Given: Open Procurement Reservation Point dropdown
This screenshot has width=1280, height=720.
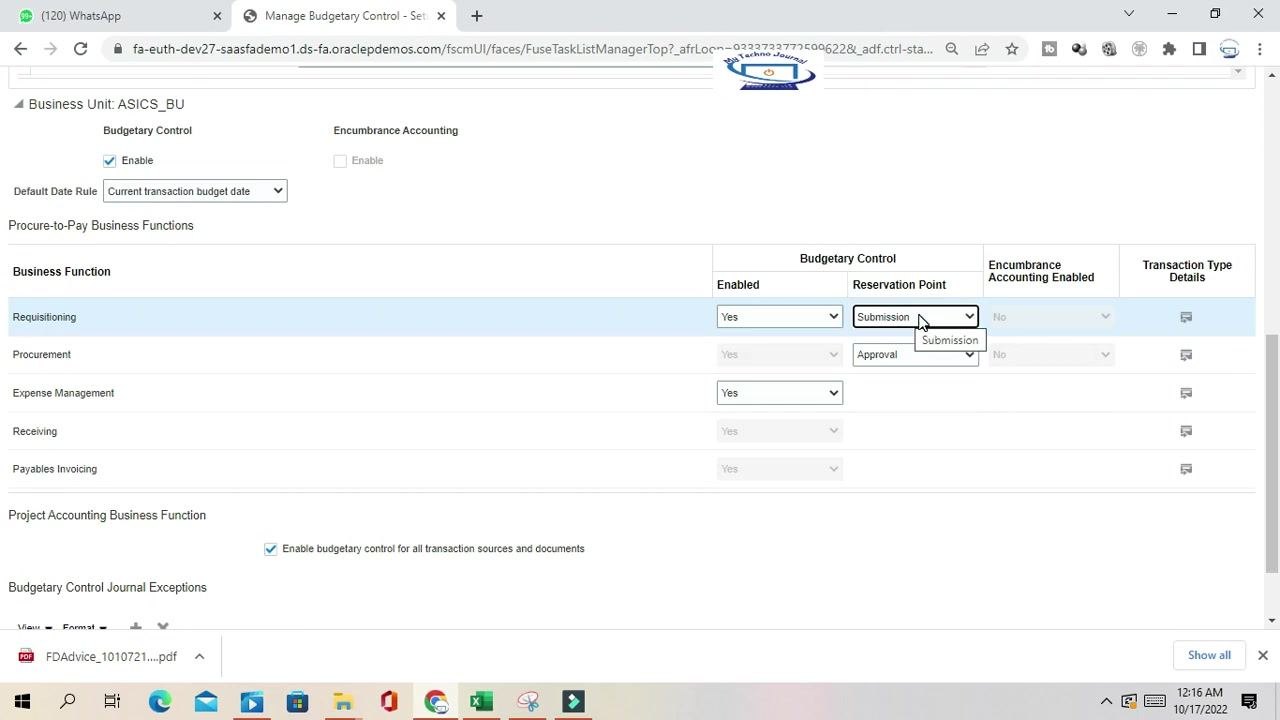Looking at the screenshot, I should [x=916, y=355].
